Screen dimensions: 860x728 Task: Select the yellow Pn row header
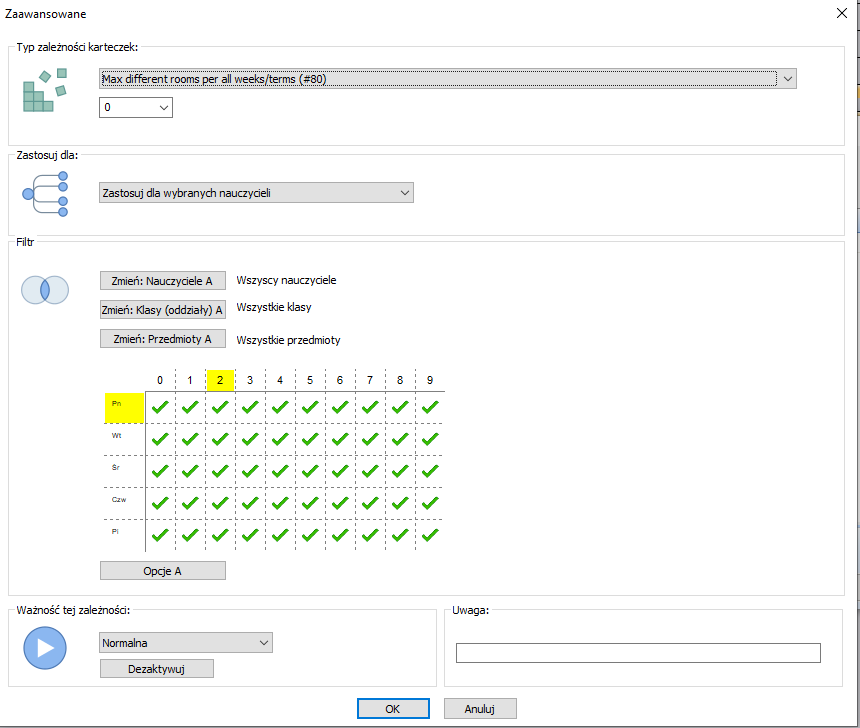(125, 407)
